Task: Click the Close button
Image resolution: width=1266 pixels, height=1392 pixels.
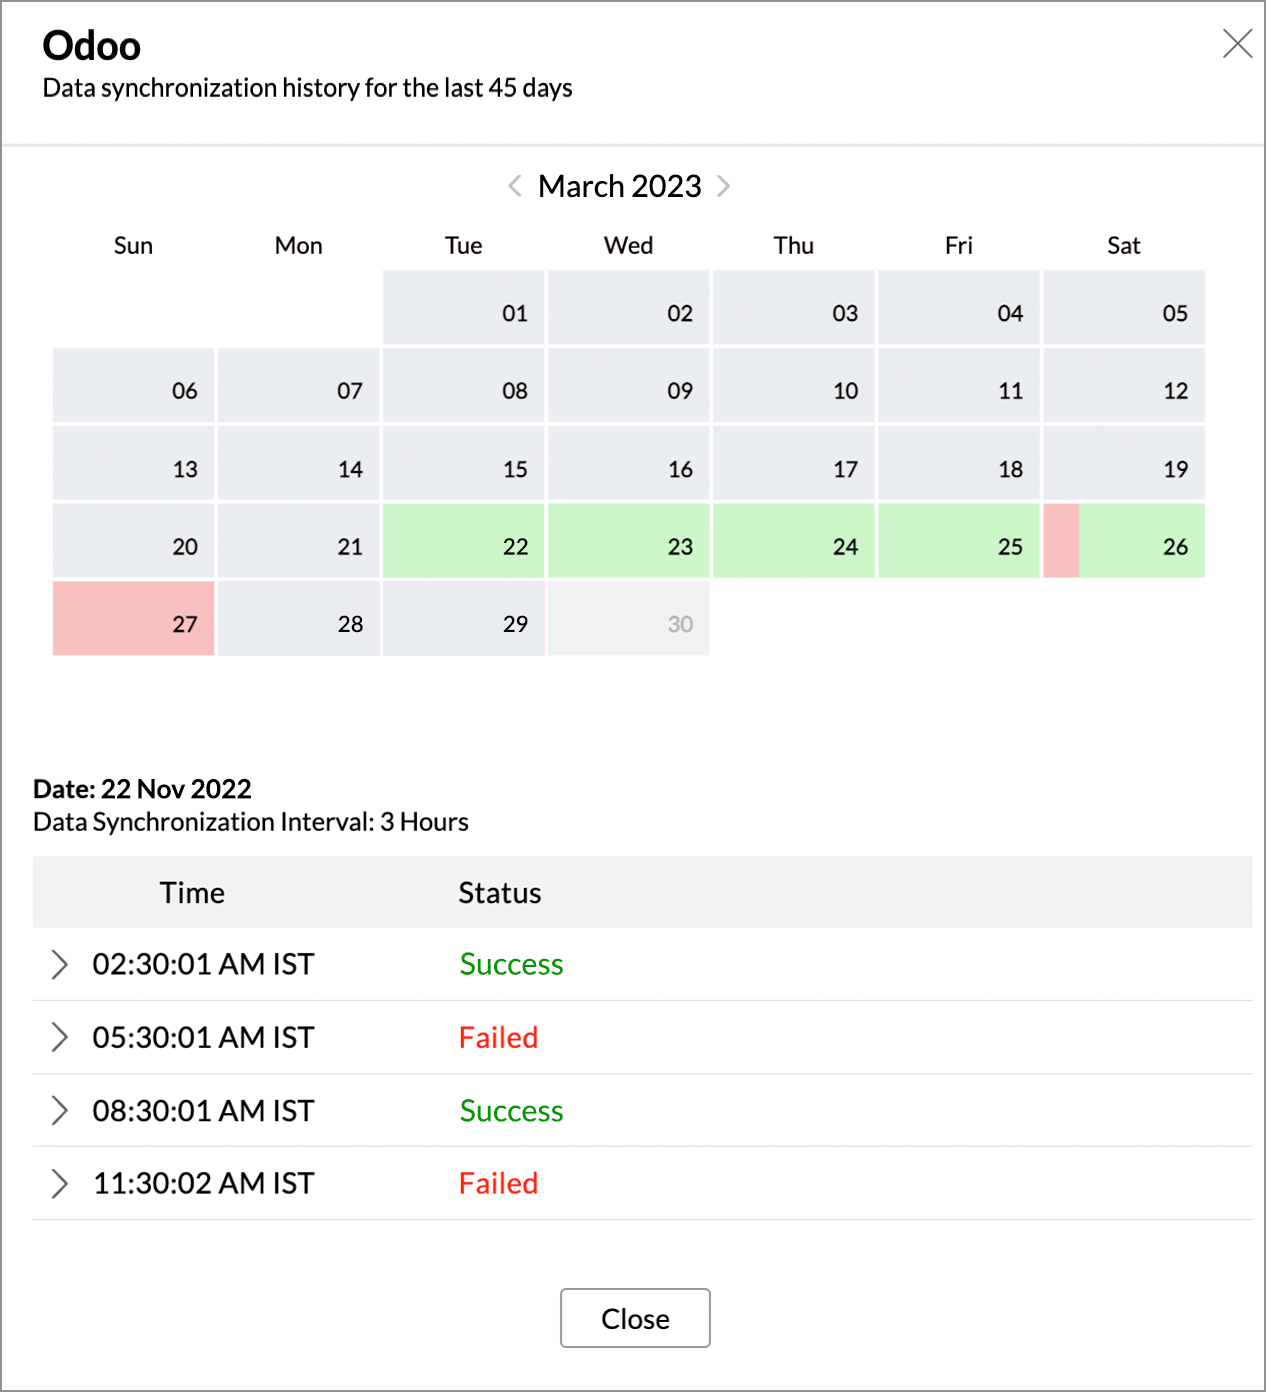Action: 635,1318
